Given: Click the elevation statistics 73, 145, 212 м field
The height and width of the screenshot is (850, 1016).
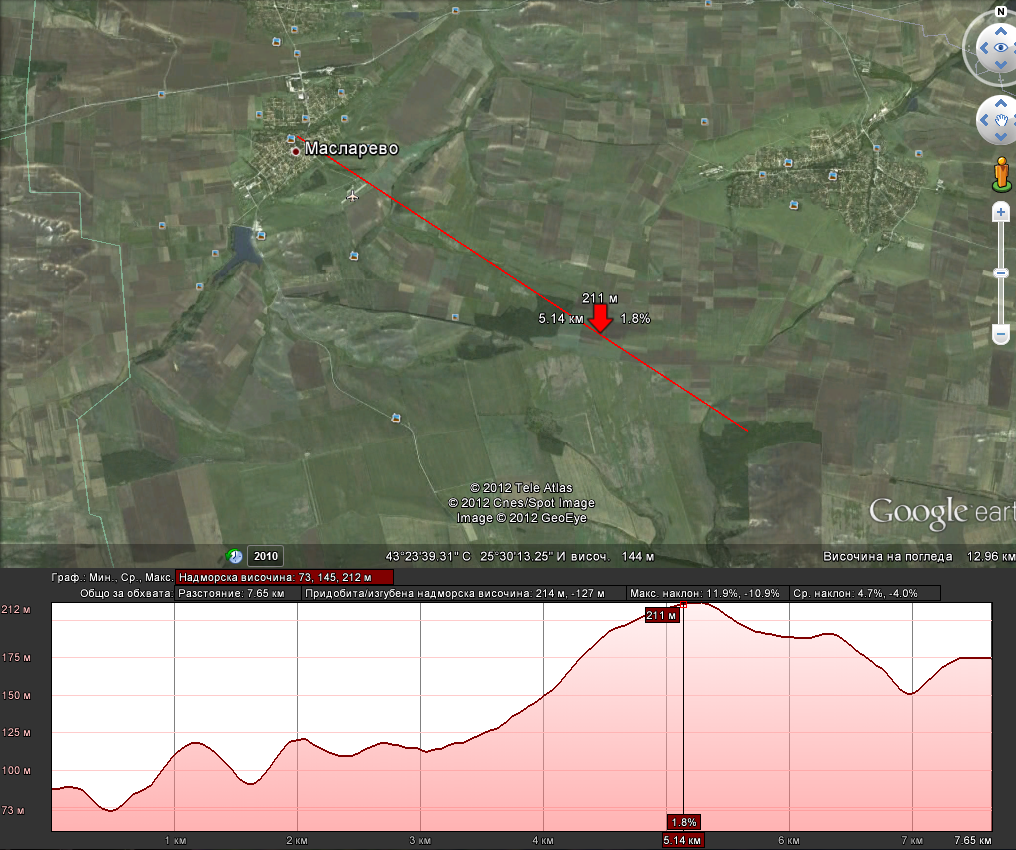Looking at the screenshot, I should (284, 577).
